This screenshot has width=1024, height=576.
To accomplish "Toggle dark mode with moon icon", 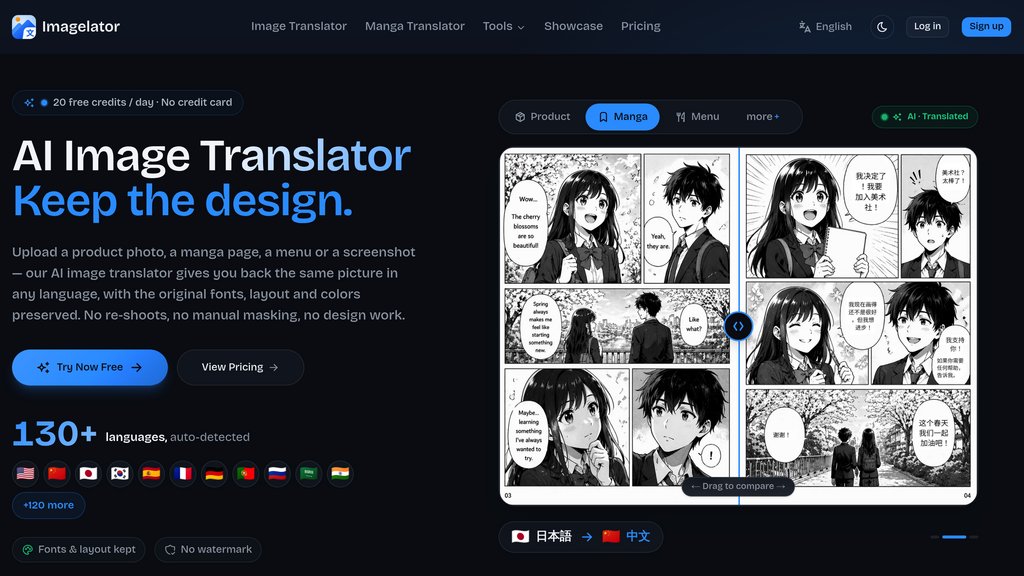I will click(881, 27).
